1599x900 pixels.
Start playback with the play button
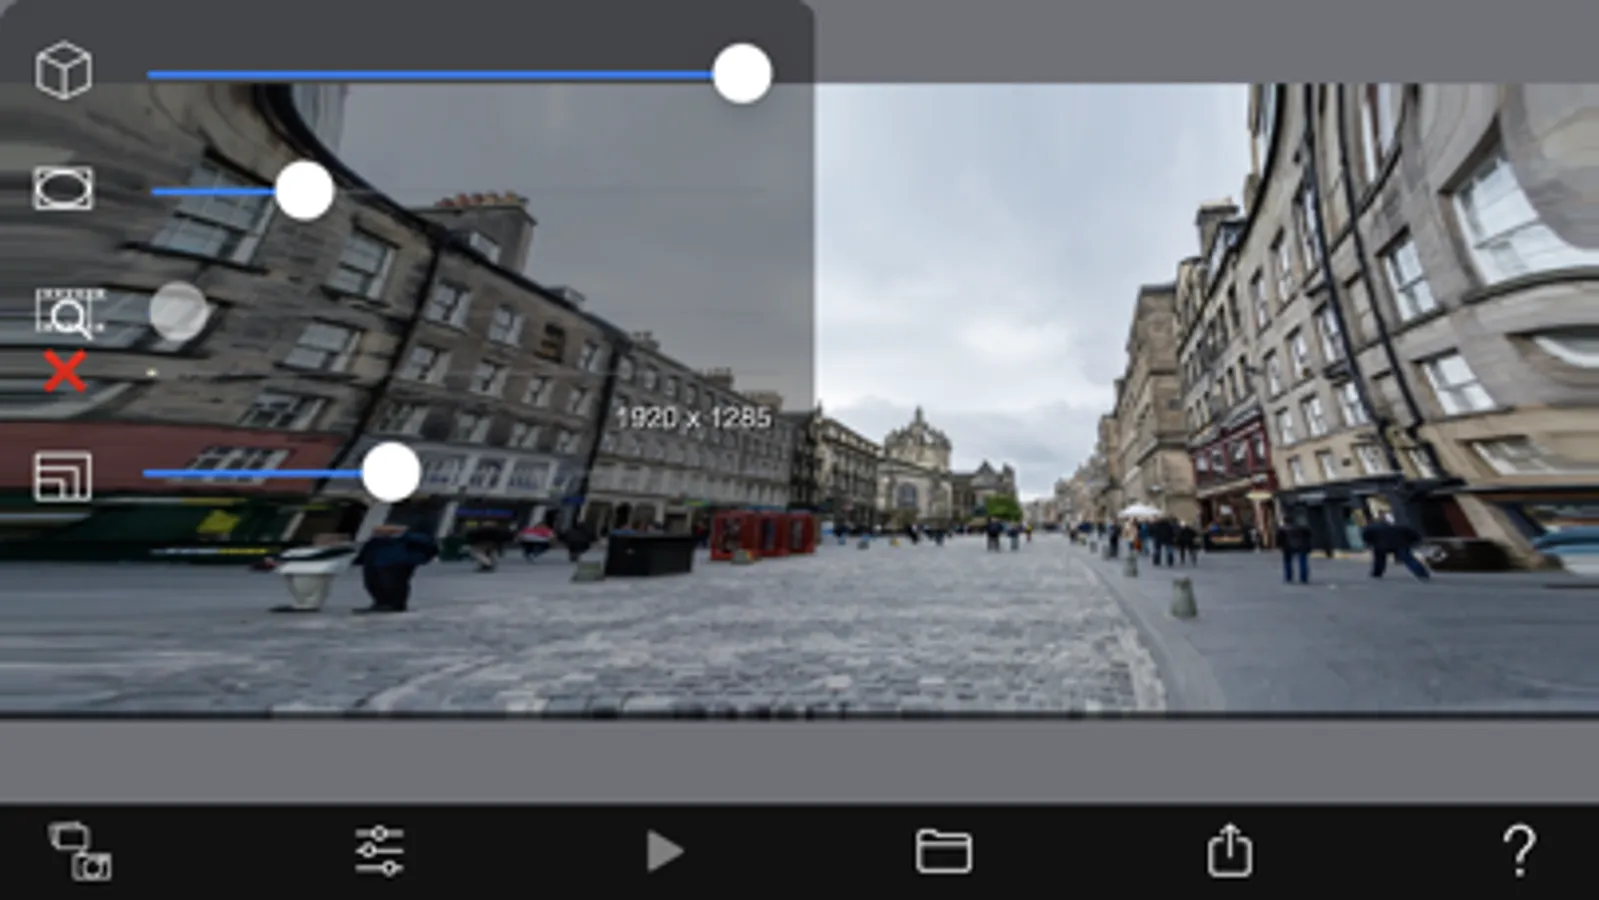pos(664,852)
